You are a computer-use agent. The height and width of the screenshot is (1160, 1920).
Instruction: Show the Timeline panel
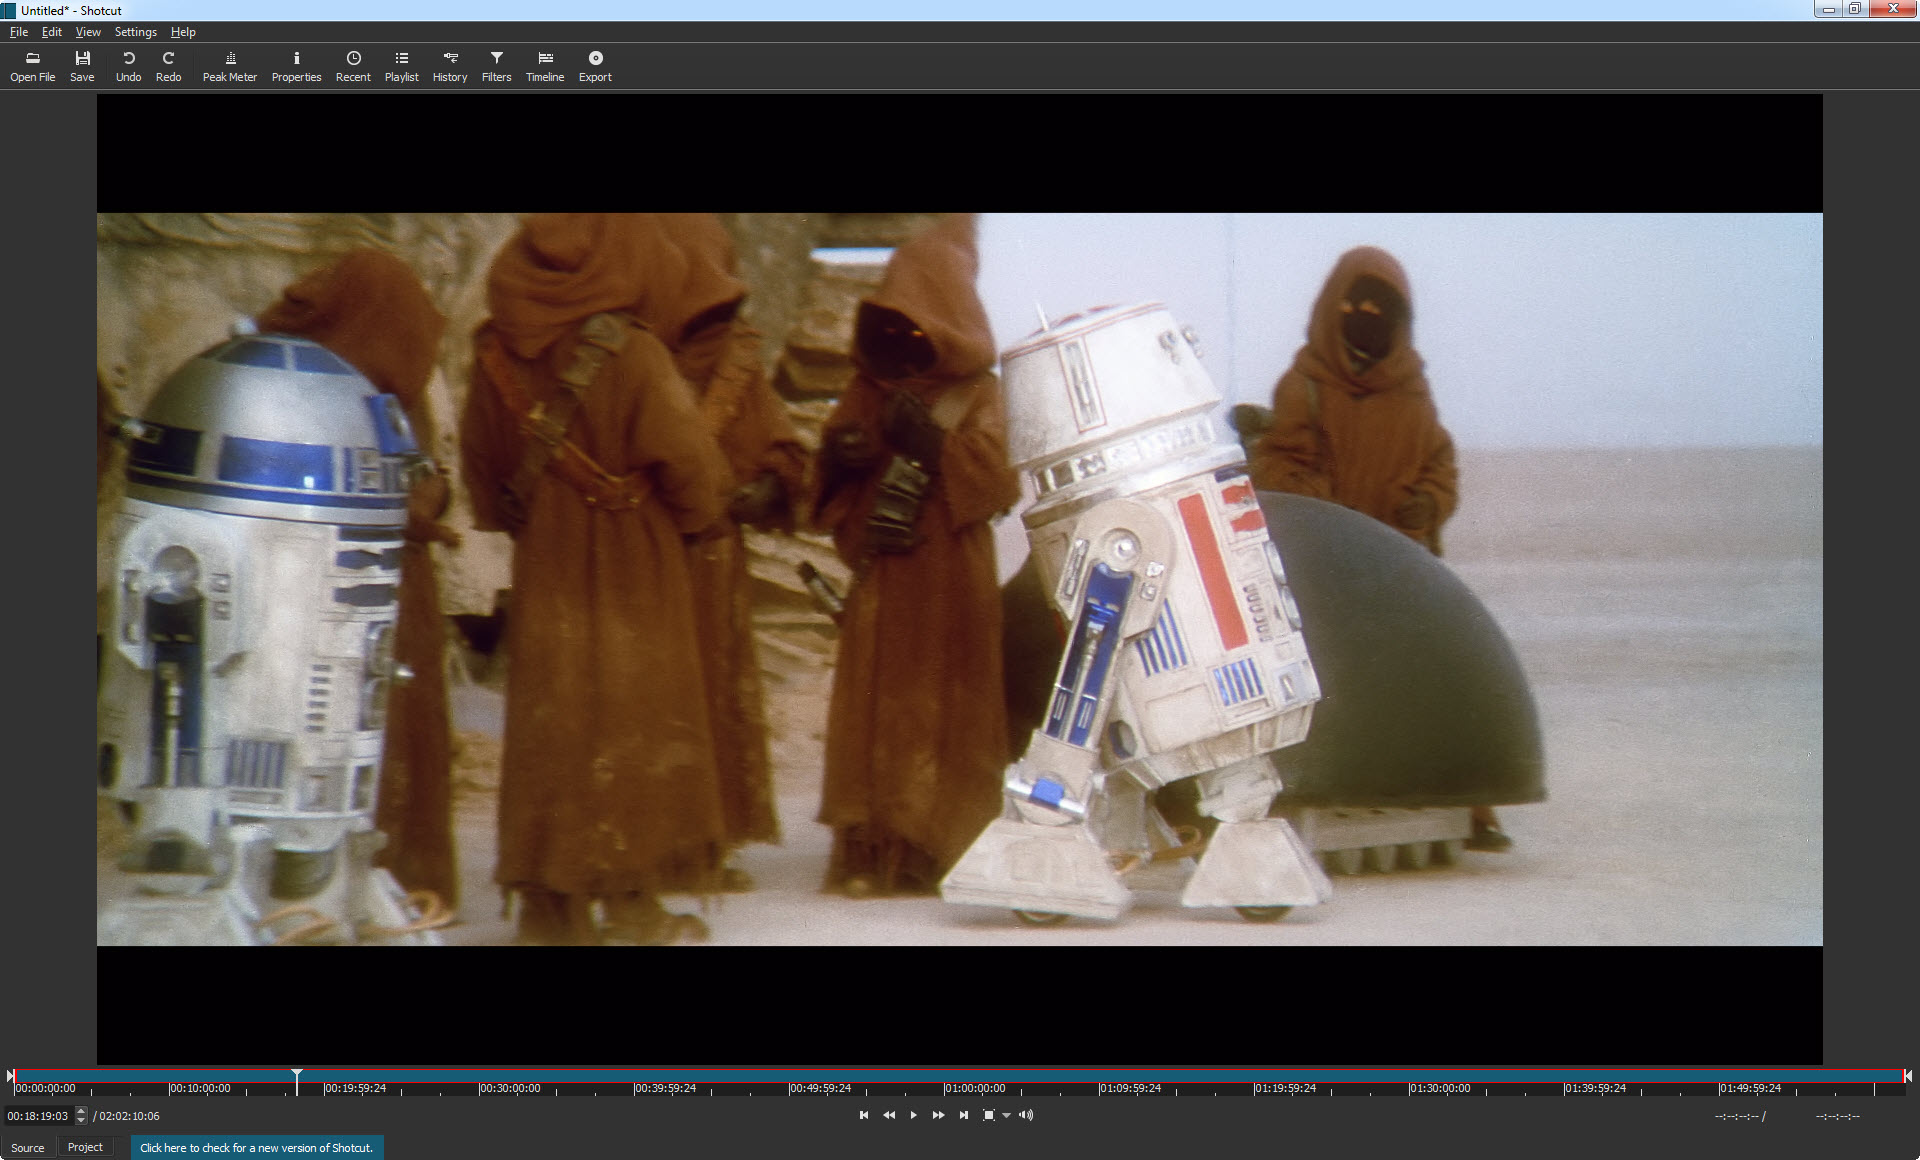(545, 66)
